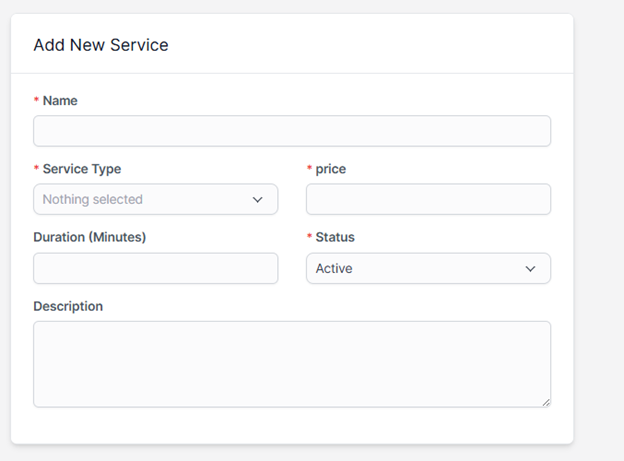Click the Duration (Minutes) input box

click(x=155, y=268)
